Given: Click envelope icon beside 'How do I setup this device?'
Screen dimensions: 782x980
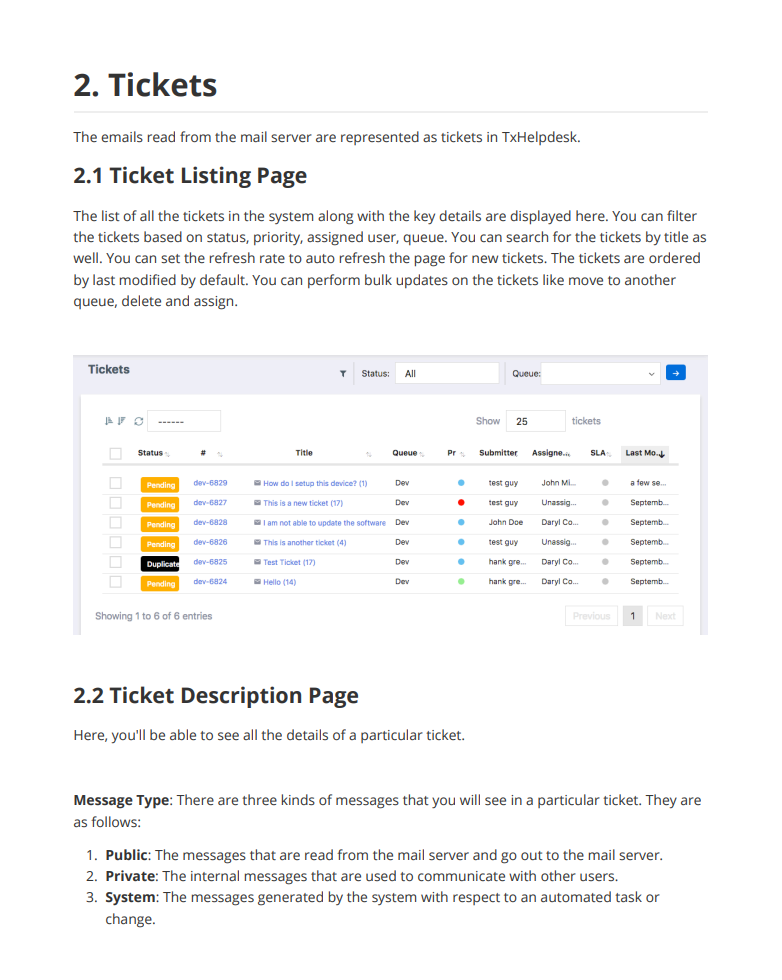Looking at the screenshot, I should tap(258, 483).
